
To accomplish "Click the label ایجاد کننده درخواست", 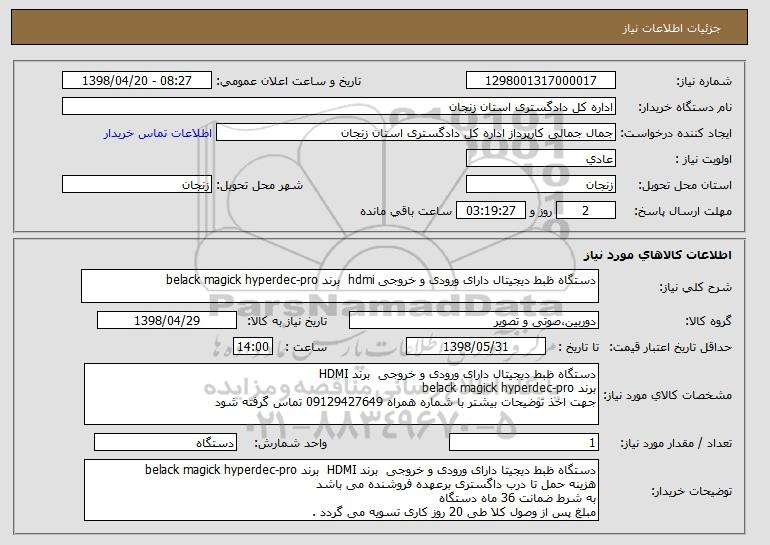I will [676, 133].
